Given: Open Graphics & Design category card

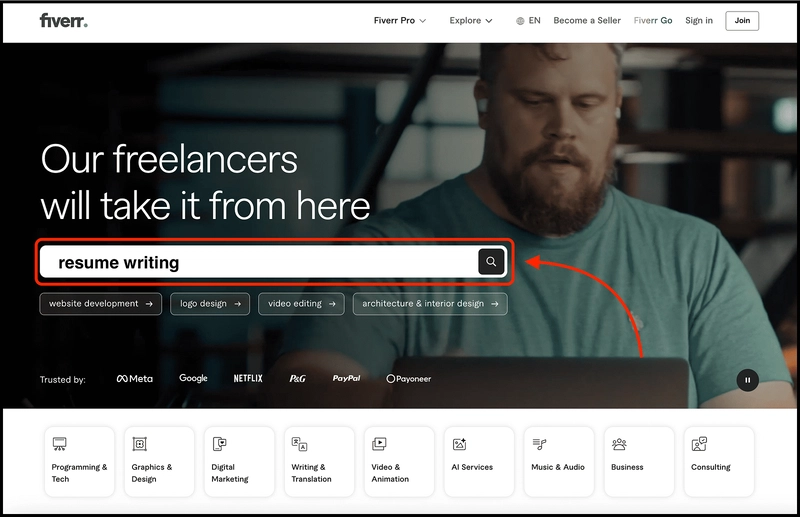Looking at the screenshot, I should tap(159, 461).
